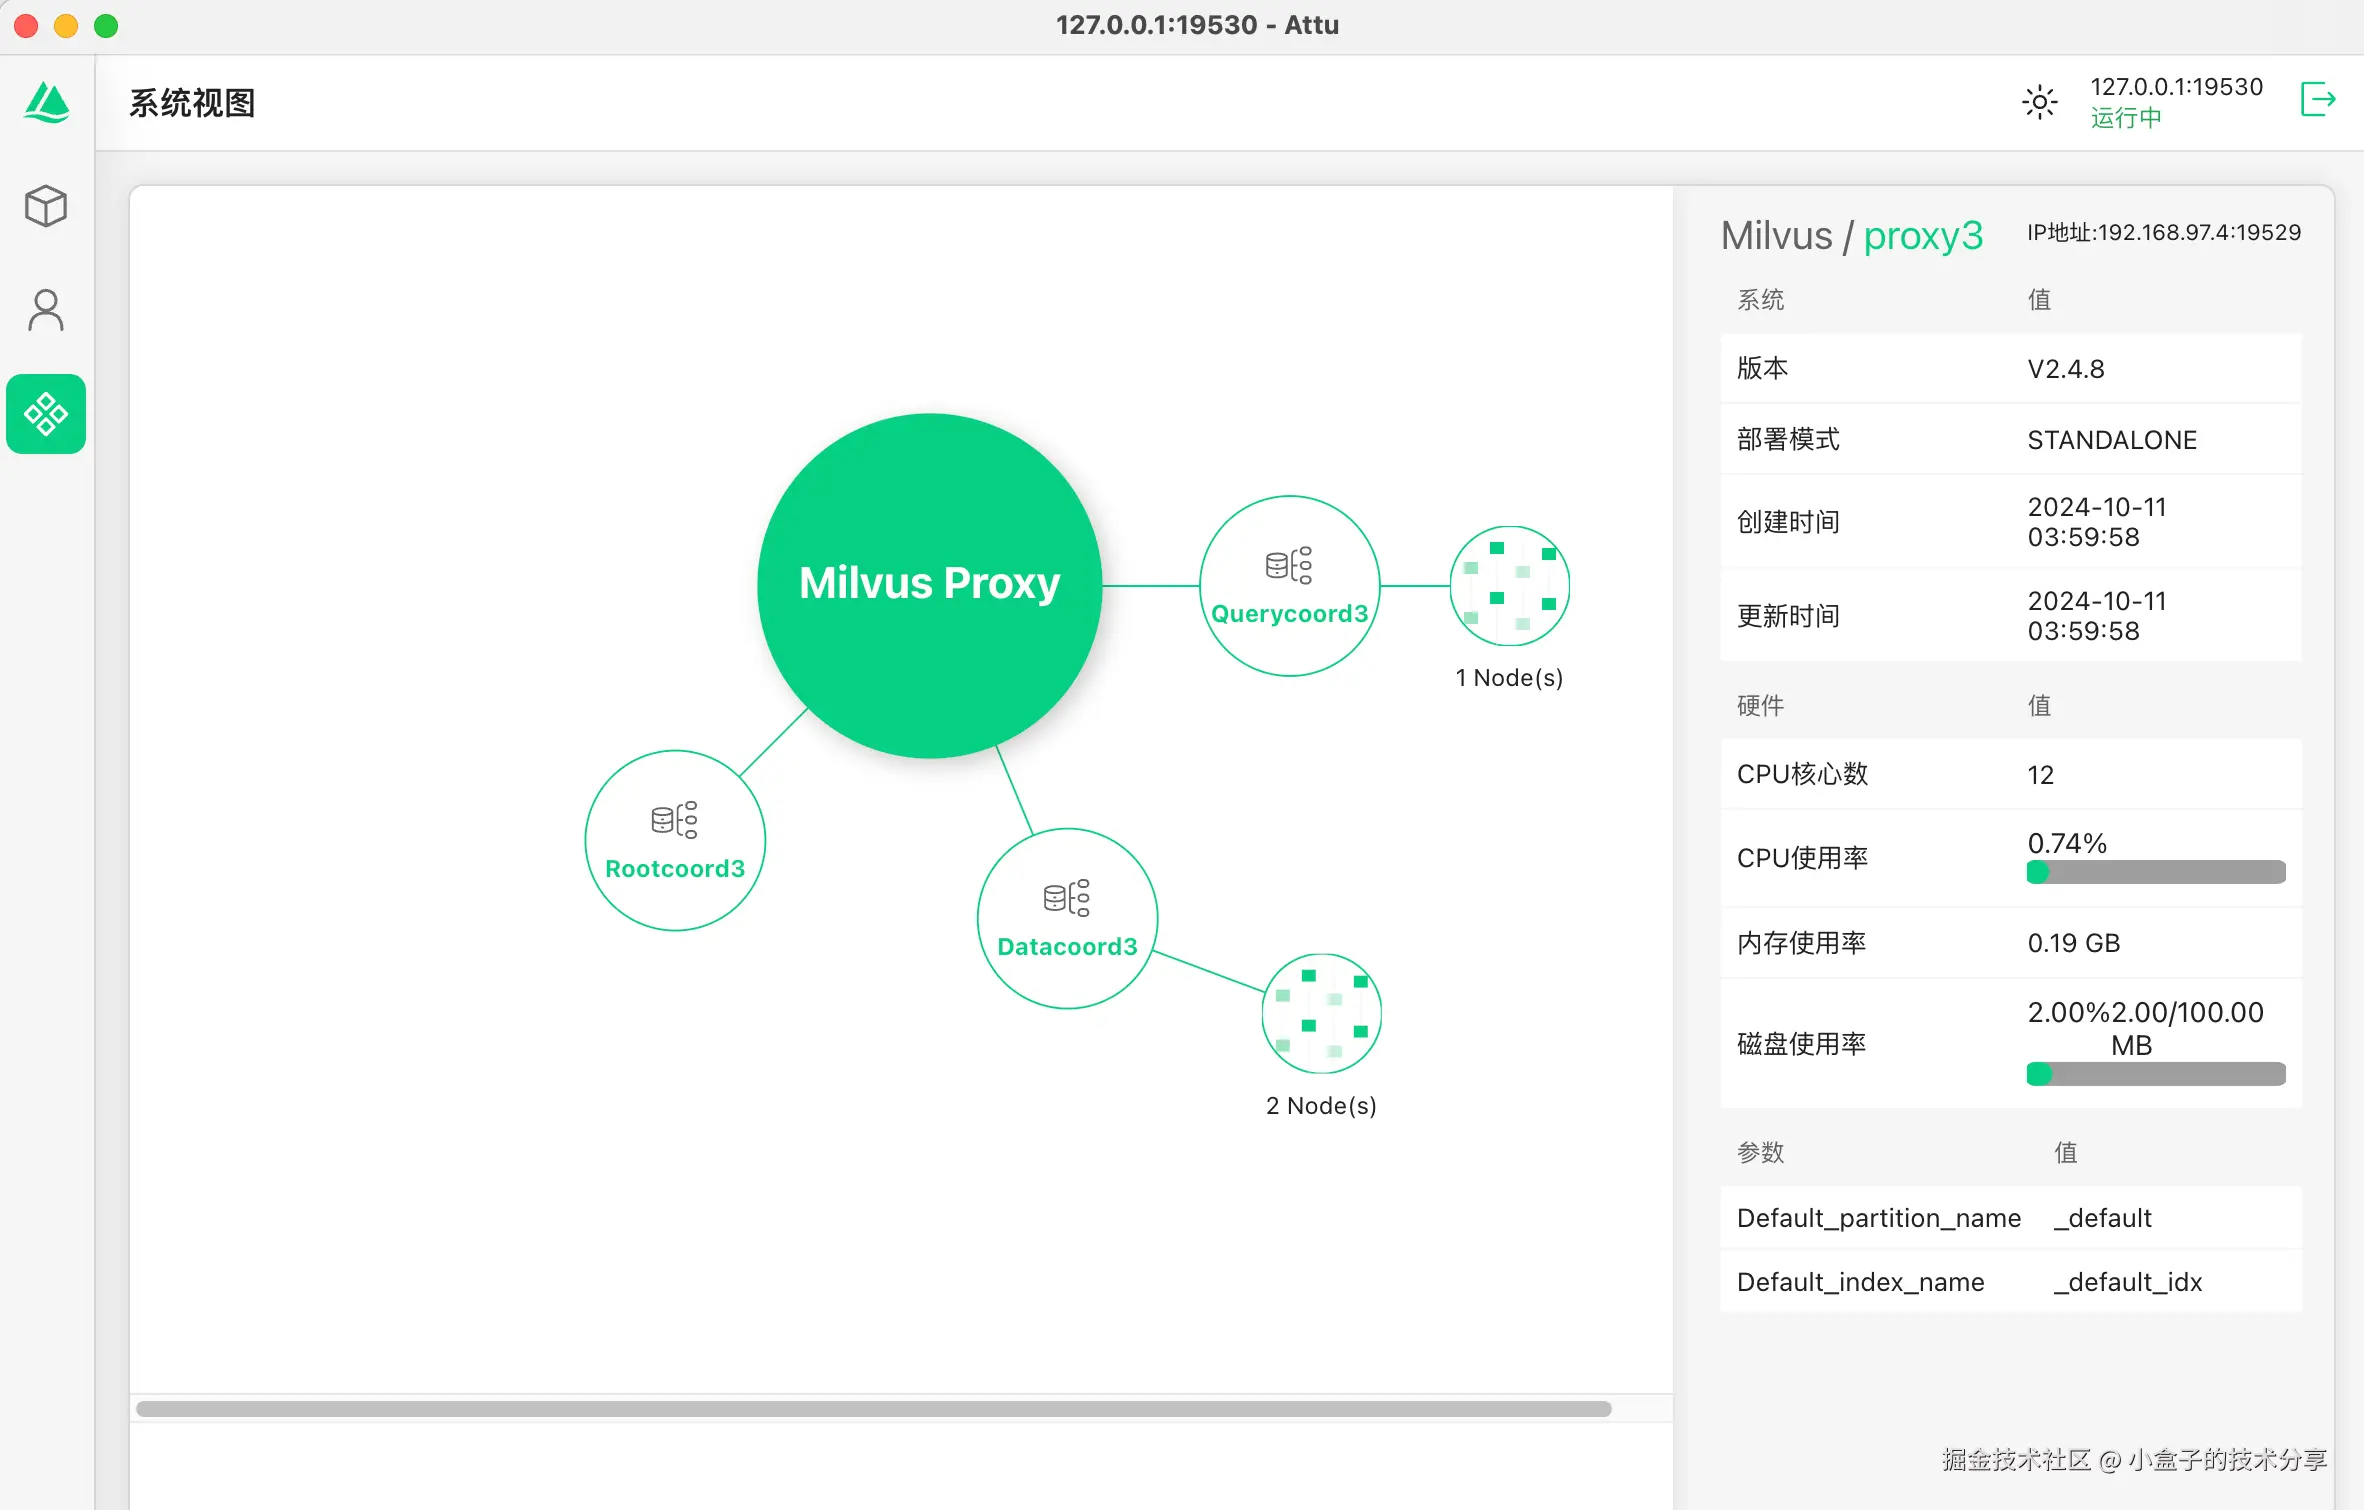Click the STANDALONE deployment mode value

click(2111, 440)
